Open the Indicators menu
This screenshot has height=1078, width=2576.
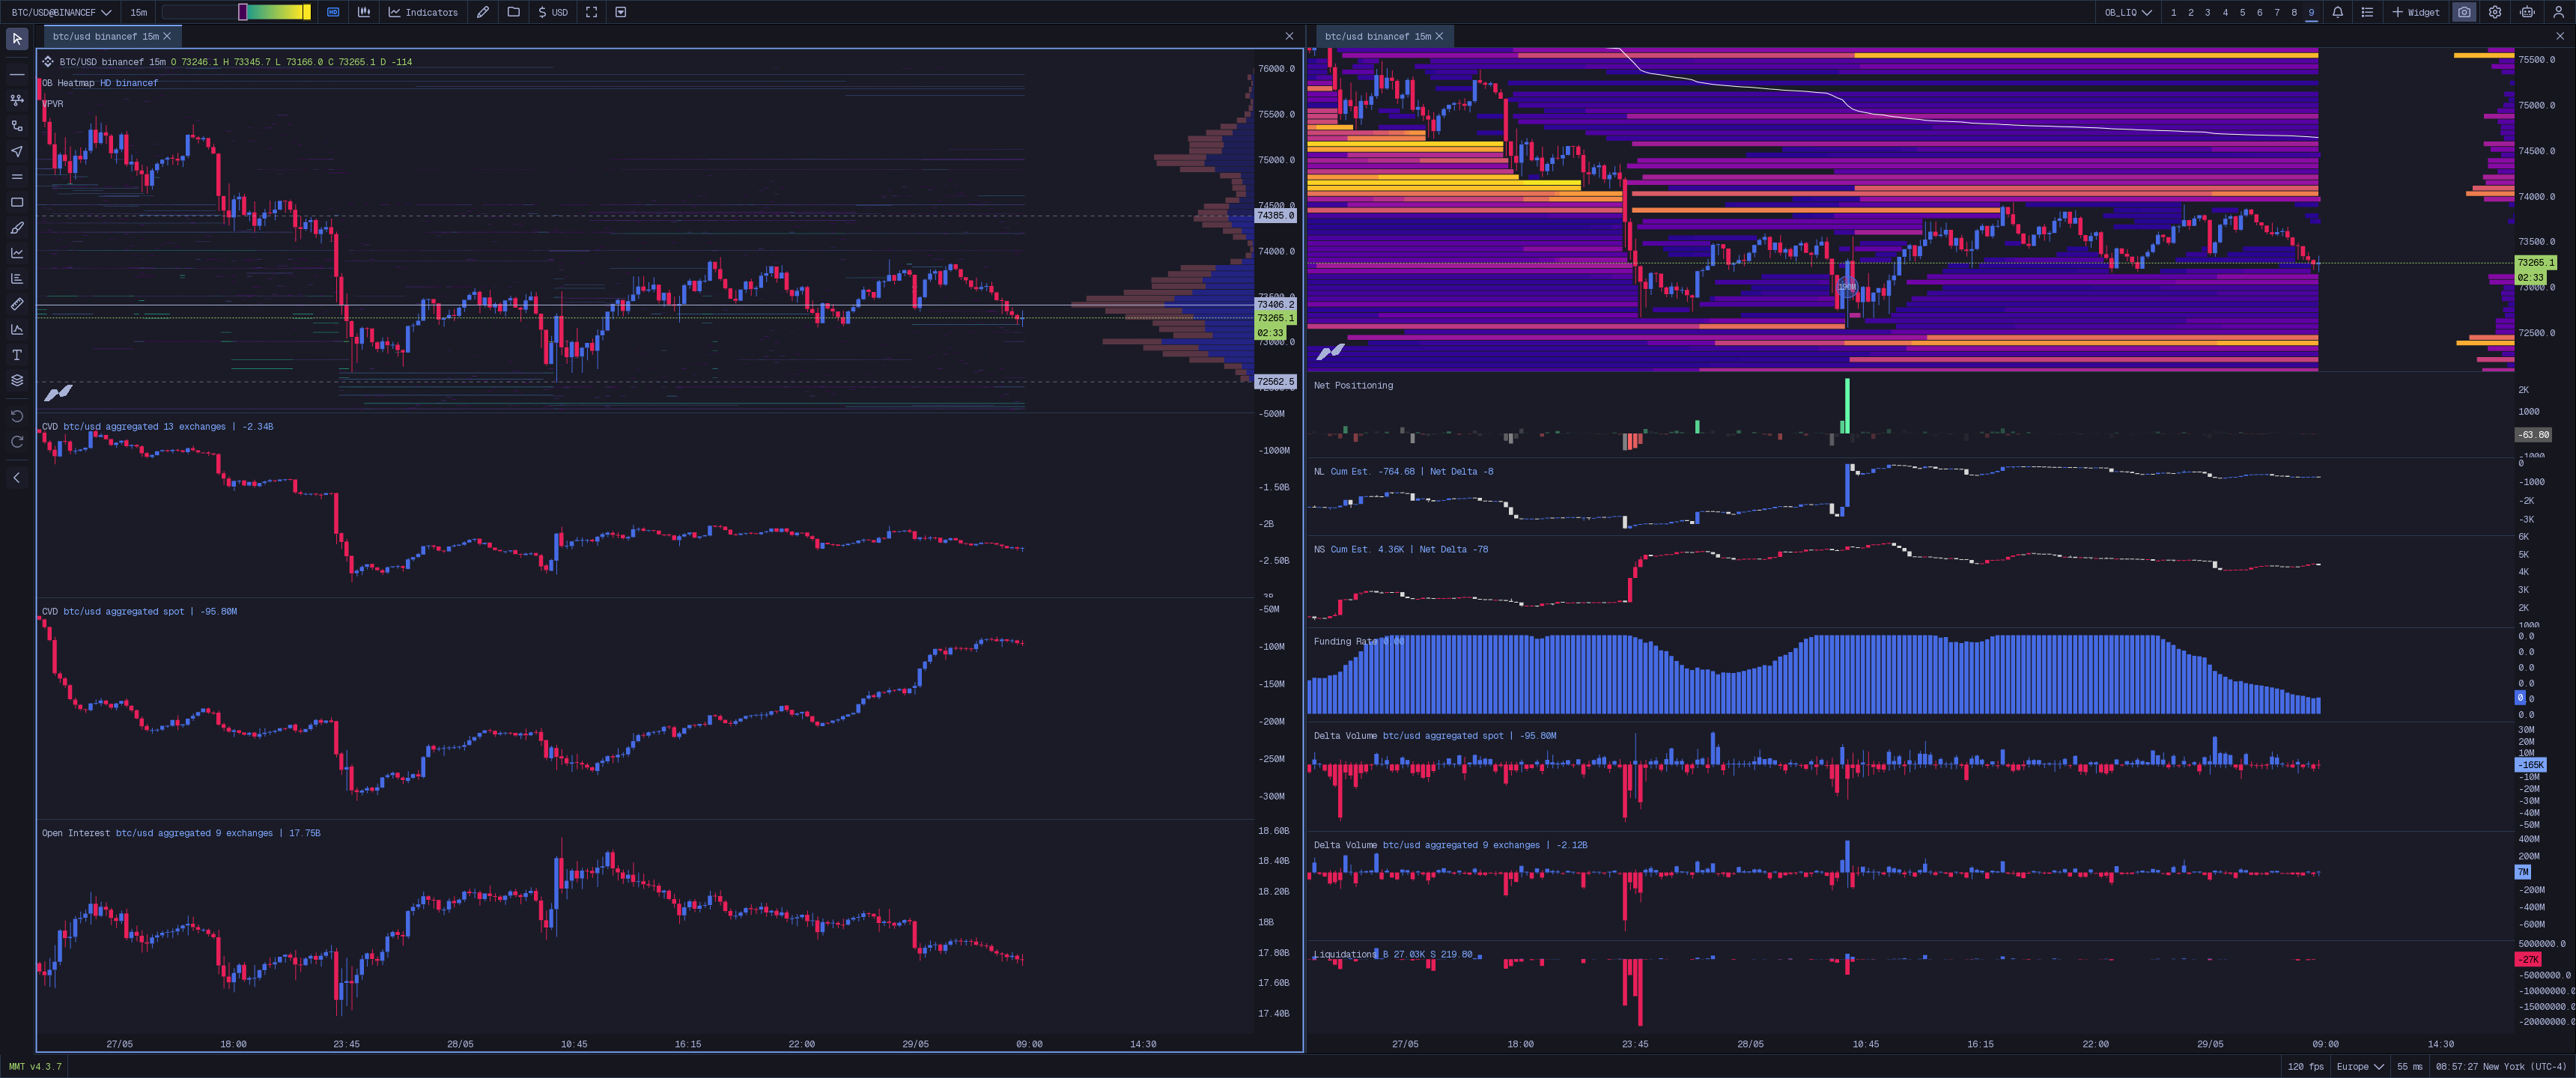tap(423, 12)
